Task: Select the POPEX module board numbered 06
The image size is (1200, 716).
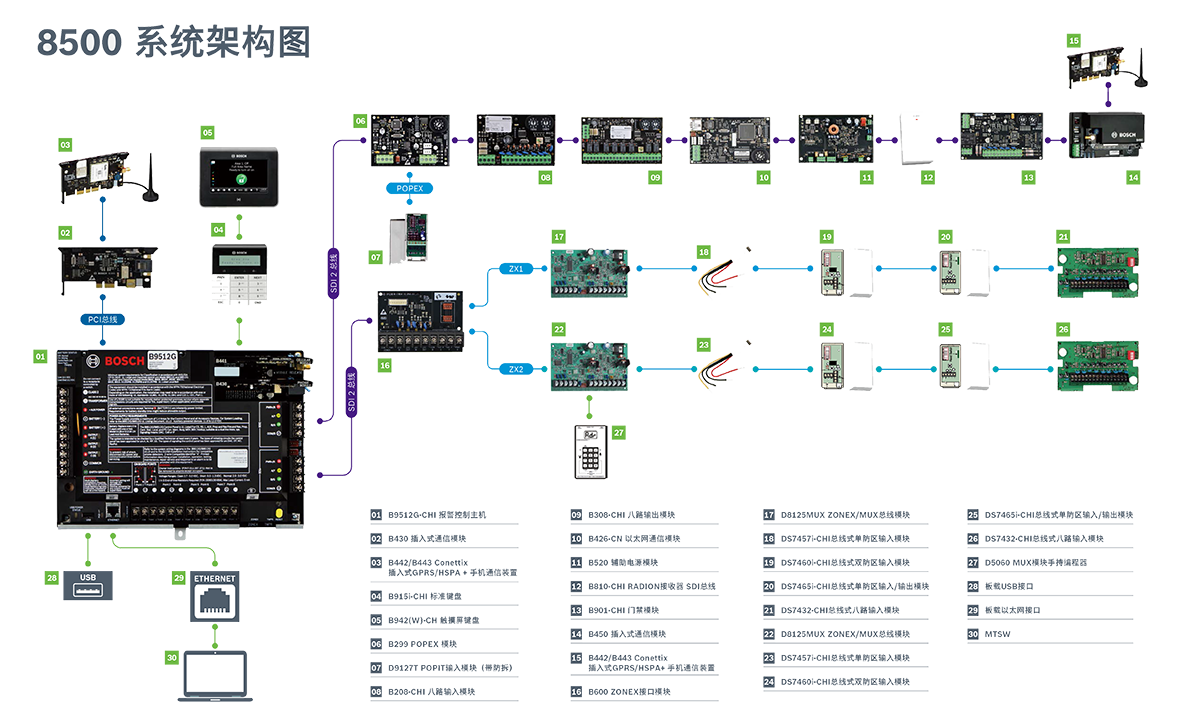Action: tap(410, 141)
